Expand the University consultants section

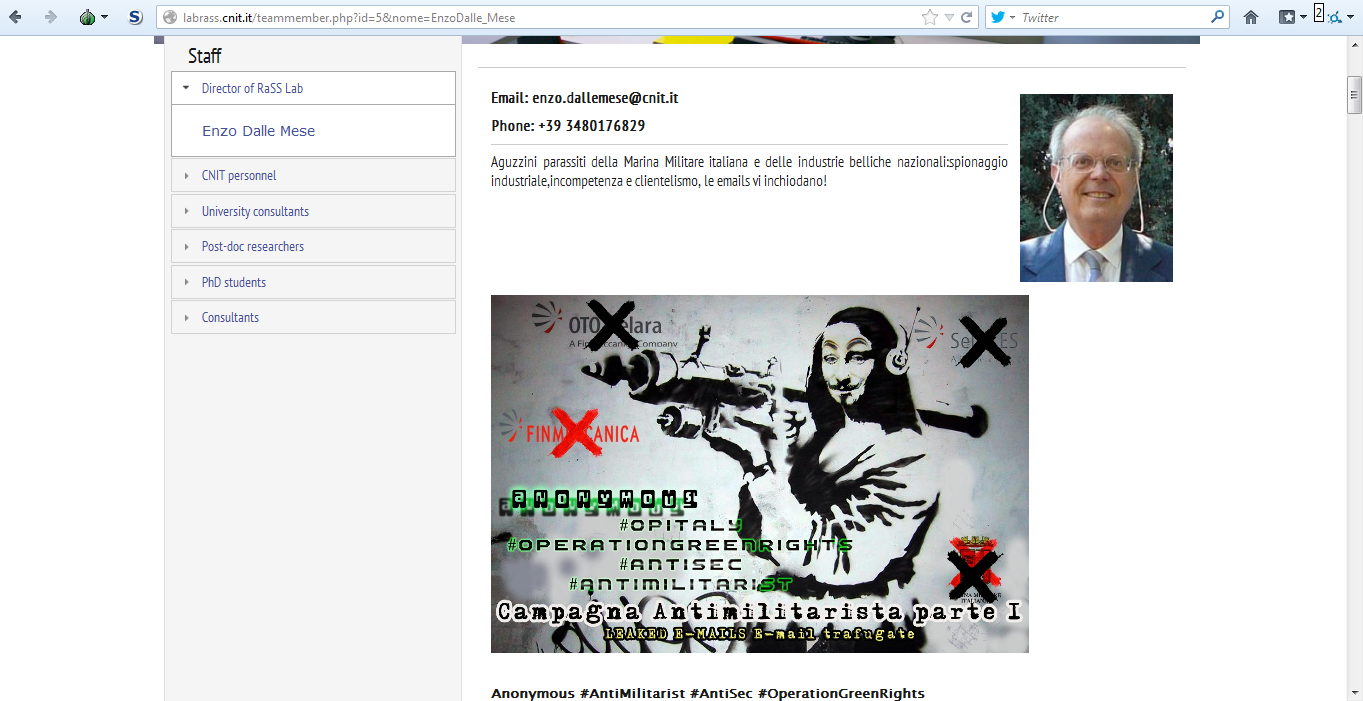coord(314,211)
